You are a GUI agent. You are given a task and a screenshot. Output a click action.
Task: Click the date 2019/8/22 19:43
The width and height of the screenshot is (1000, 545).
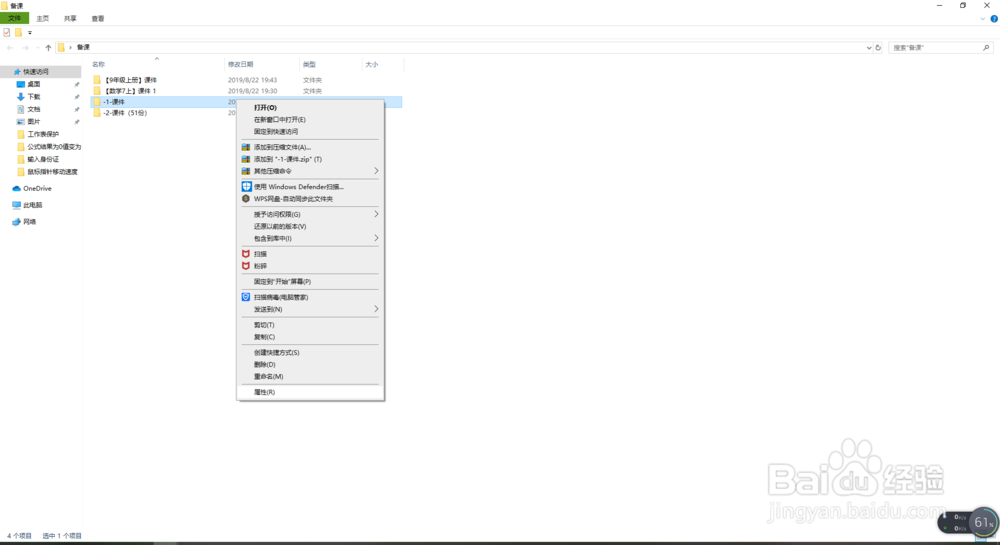[253, 80]
